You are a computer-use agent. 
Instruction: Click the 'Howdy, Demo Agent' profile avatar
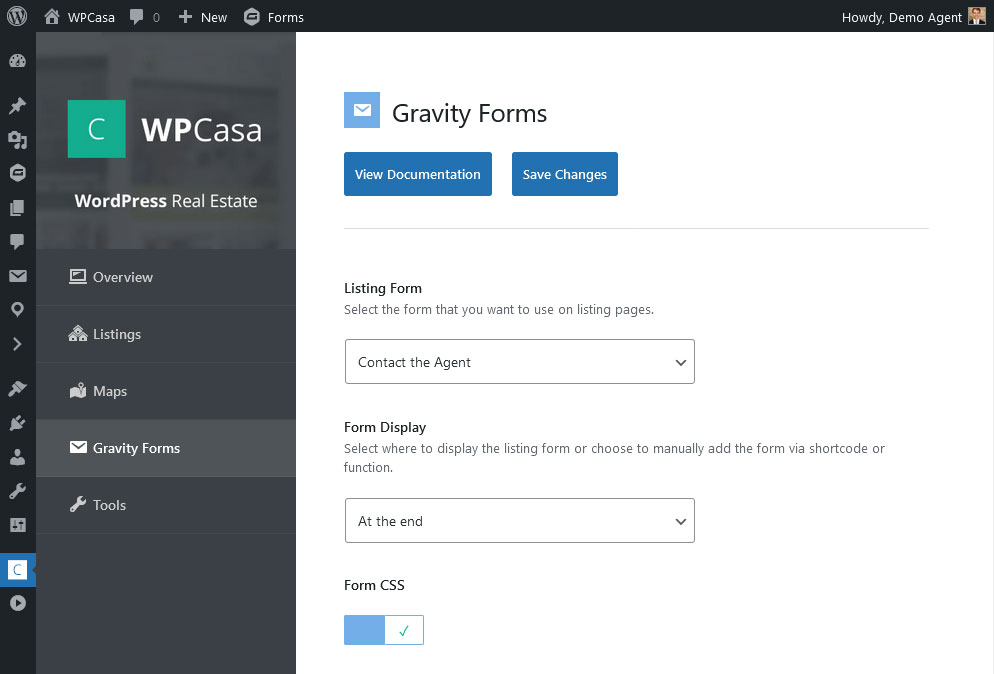(977, 17)
